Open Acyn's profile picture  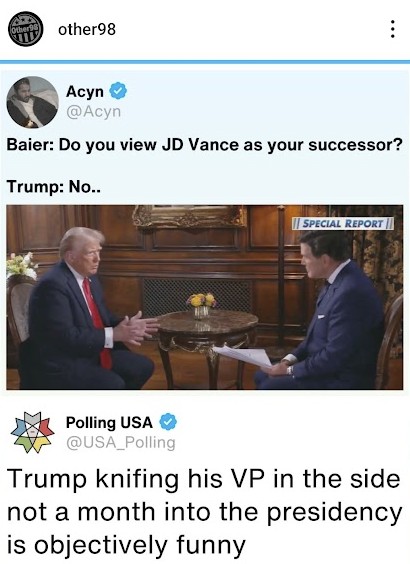point(32,103)
